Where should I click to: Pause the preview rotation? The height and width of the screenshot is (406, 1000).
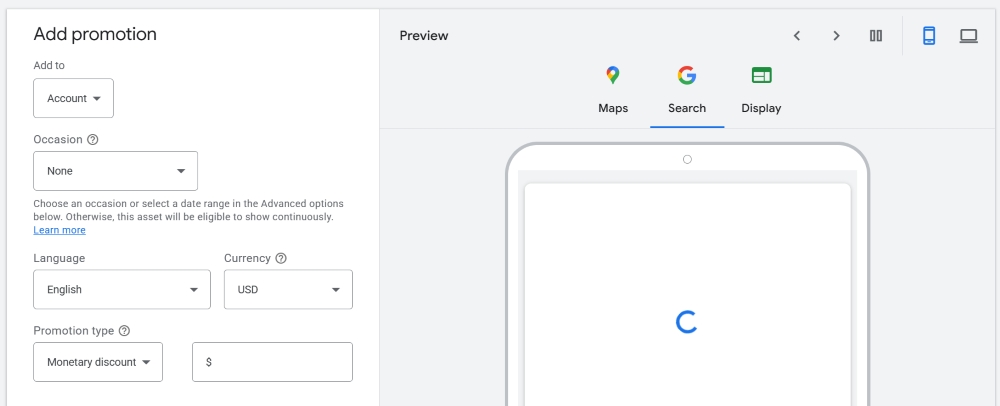click(876, 36)
